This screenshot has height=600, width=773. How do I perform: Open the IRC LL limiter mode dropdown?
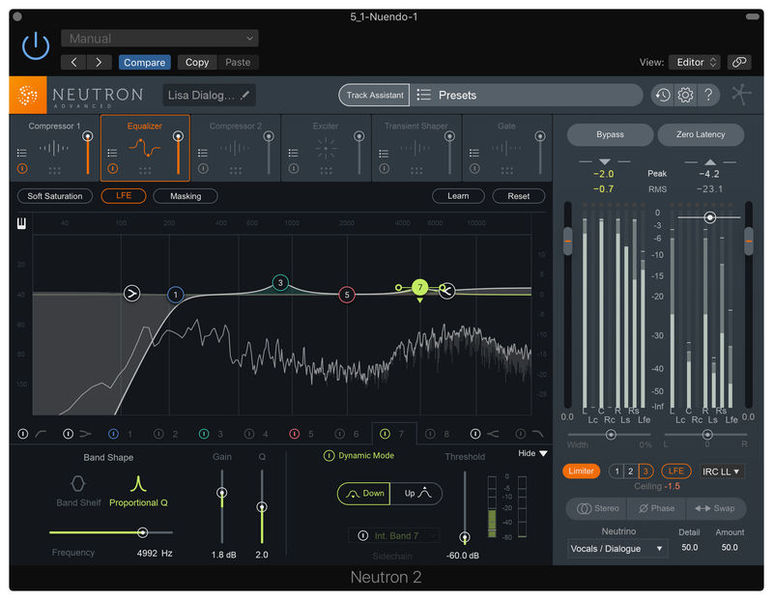[721, 471]
